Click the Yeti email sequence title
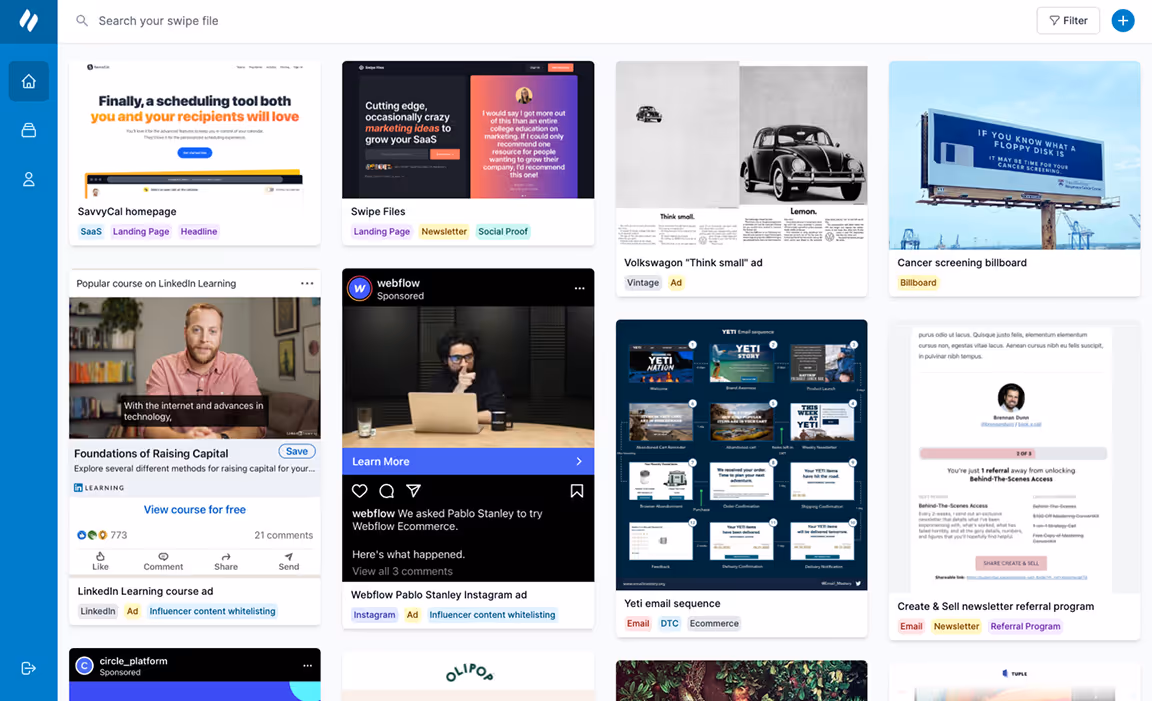 tap(672, 604)
